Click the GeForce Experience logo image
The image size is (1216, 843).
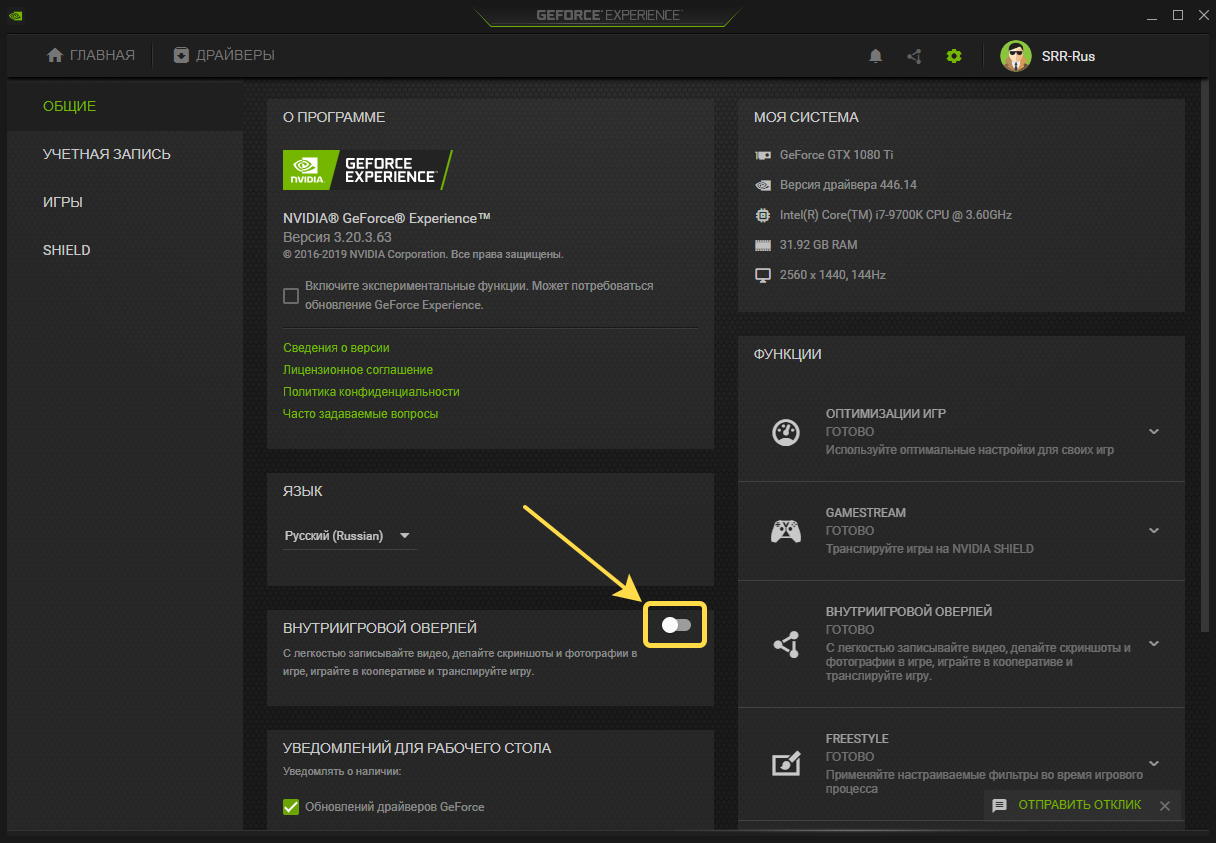(x=367, y=170)
